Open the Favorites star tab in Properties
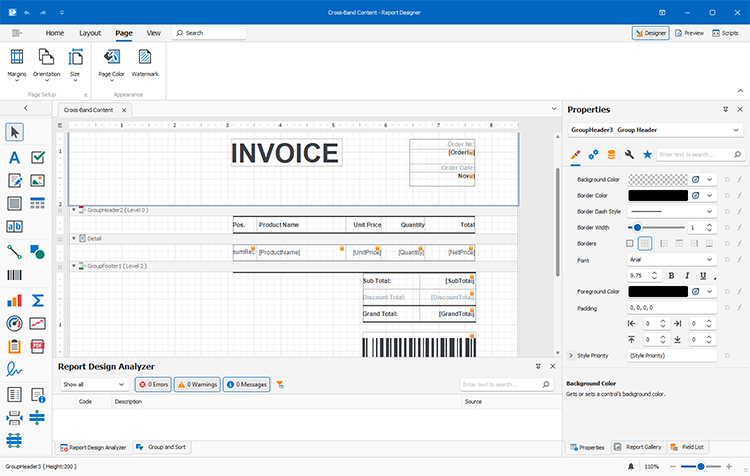Image resolution: width=750 pixels, height=476 pixels. pos(647,155)
